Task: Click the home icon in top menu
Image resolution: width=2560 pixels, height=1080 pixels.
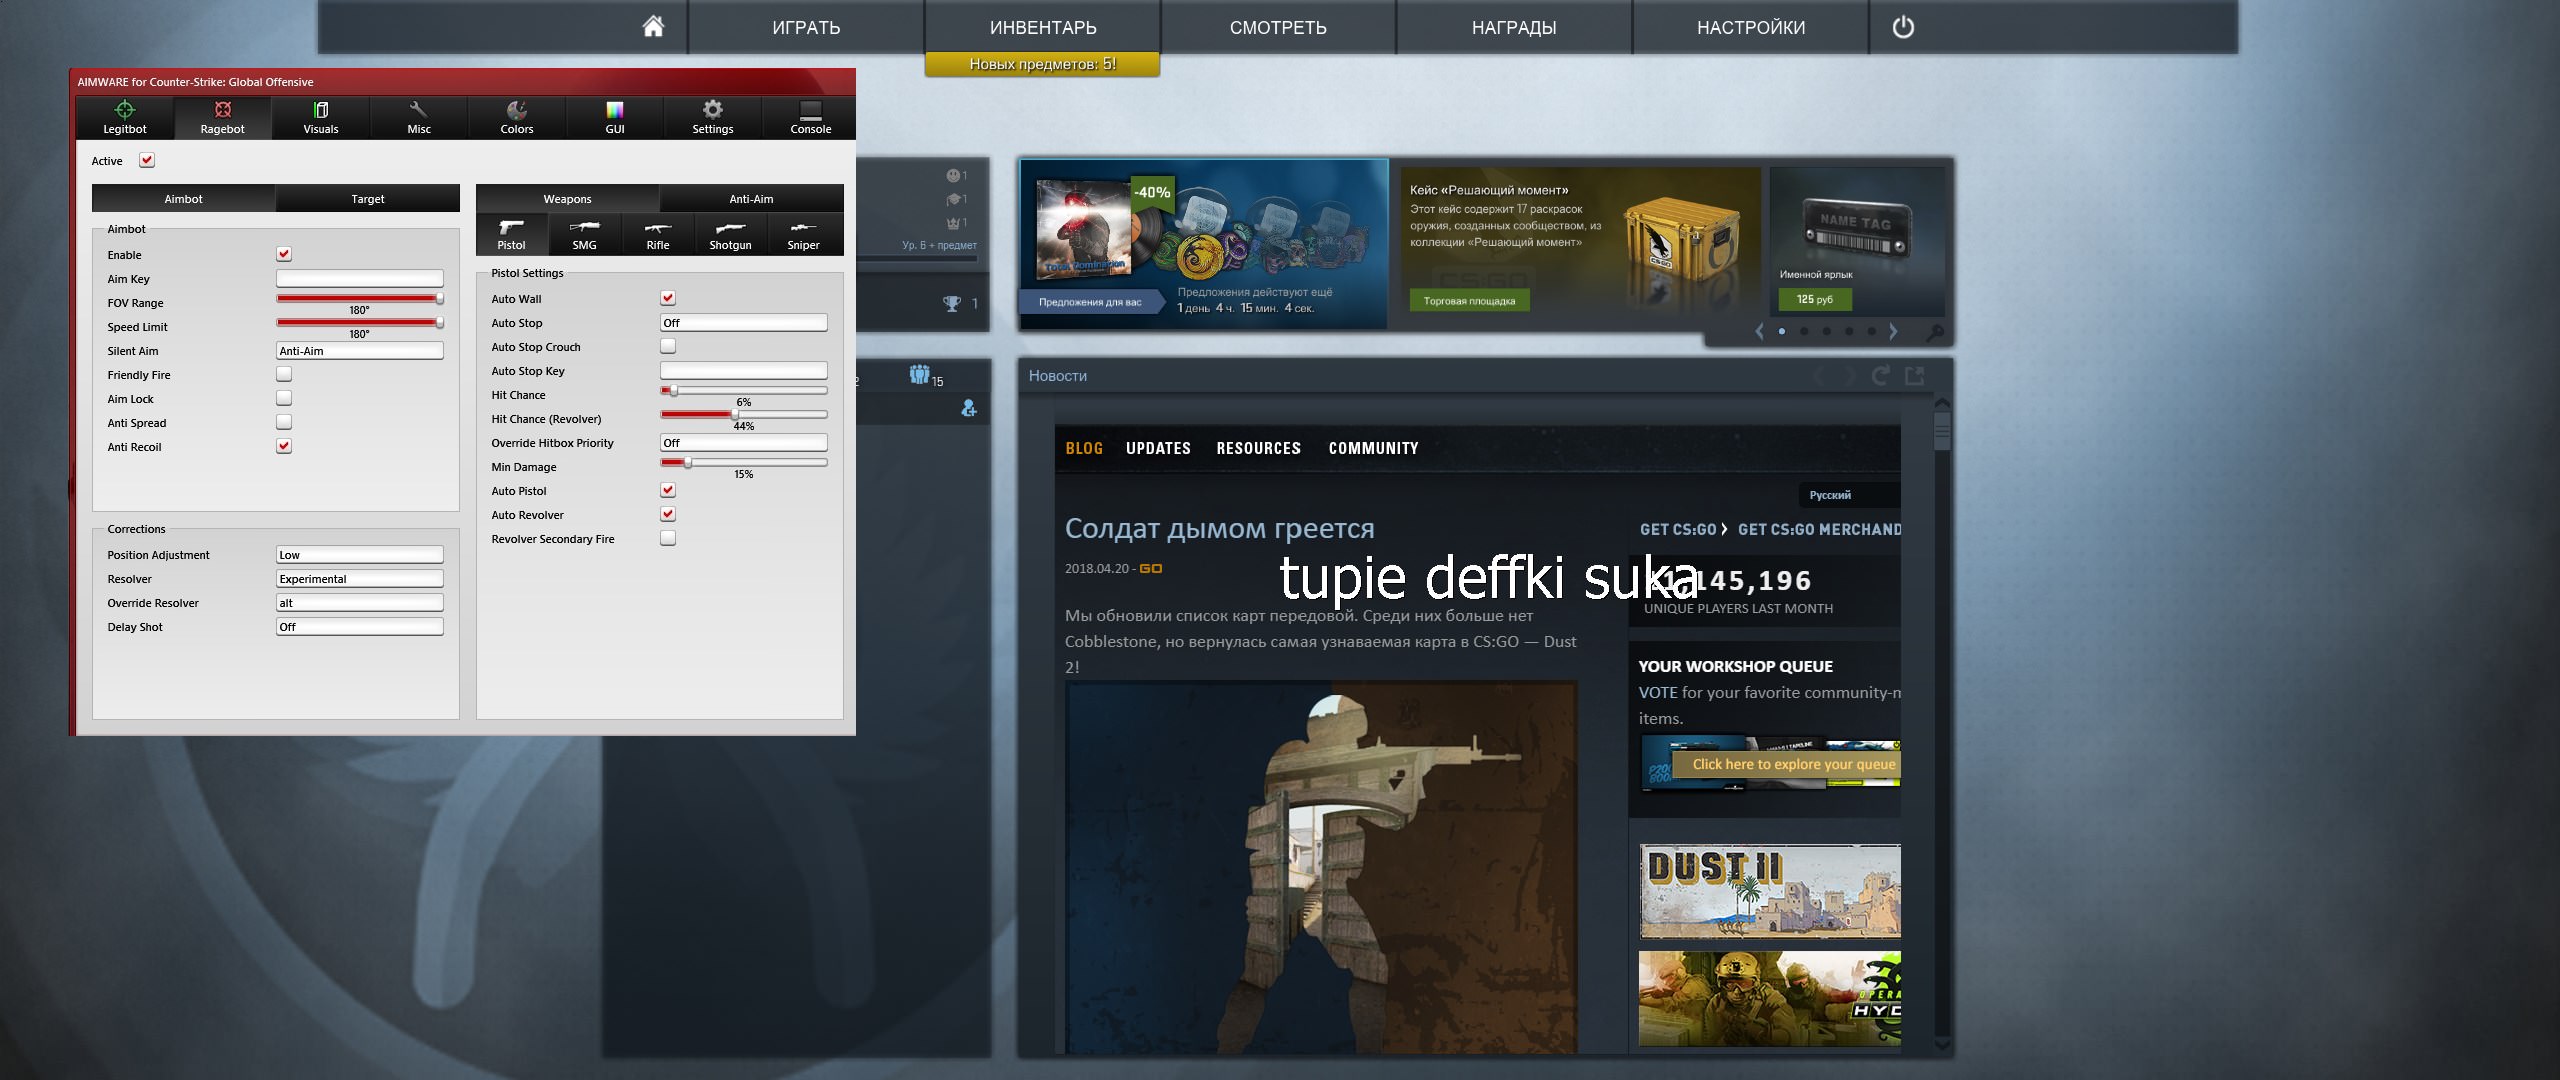Action: 653,27
